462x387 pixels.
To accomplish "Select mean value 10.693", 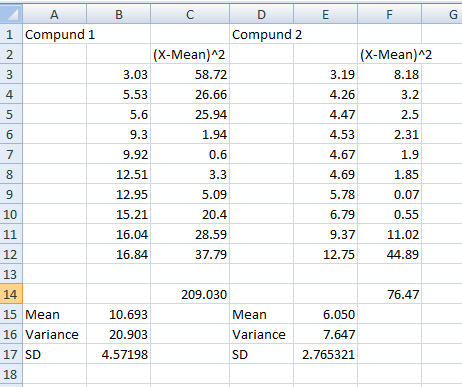I will (118, 314).
